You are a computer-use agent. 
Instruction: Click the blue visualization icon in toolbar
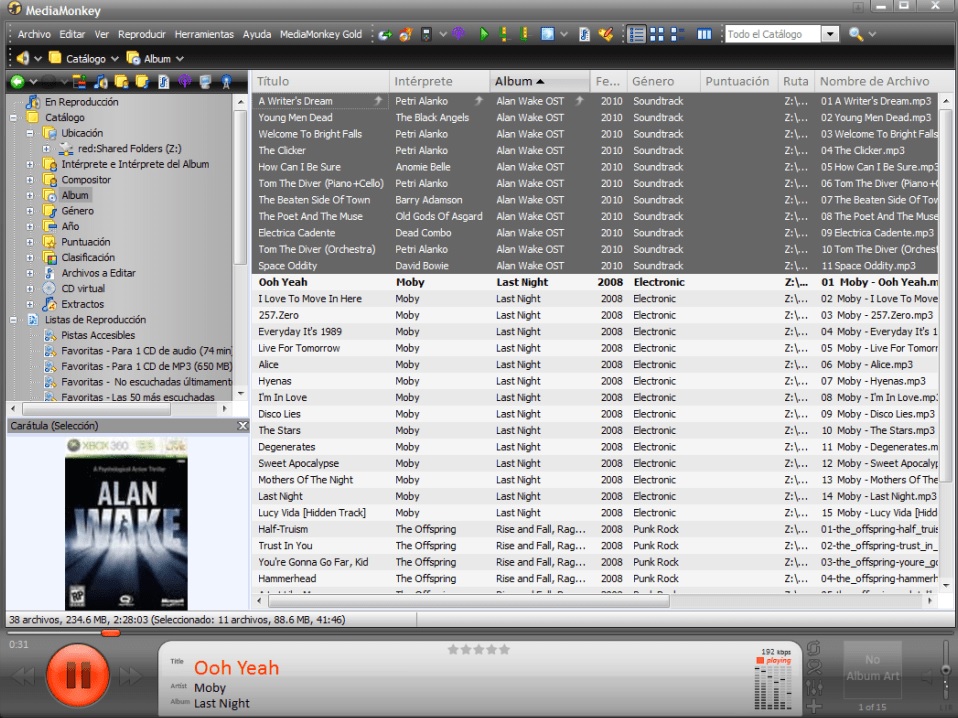click(547, 34)
